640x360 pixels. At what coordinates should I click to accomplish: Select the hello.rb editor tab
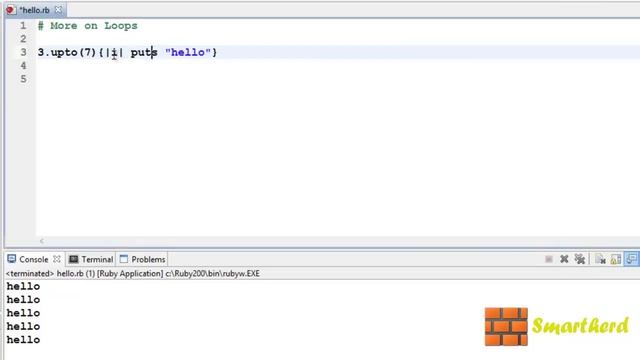(35, 10)
